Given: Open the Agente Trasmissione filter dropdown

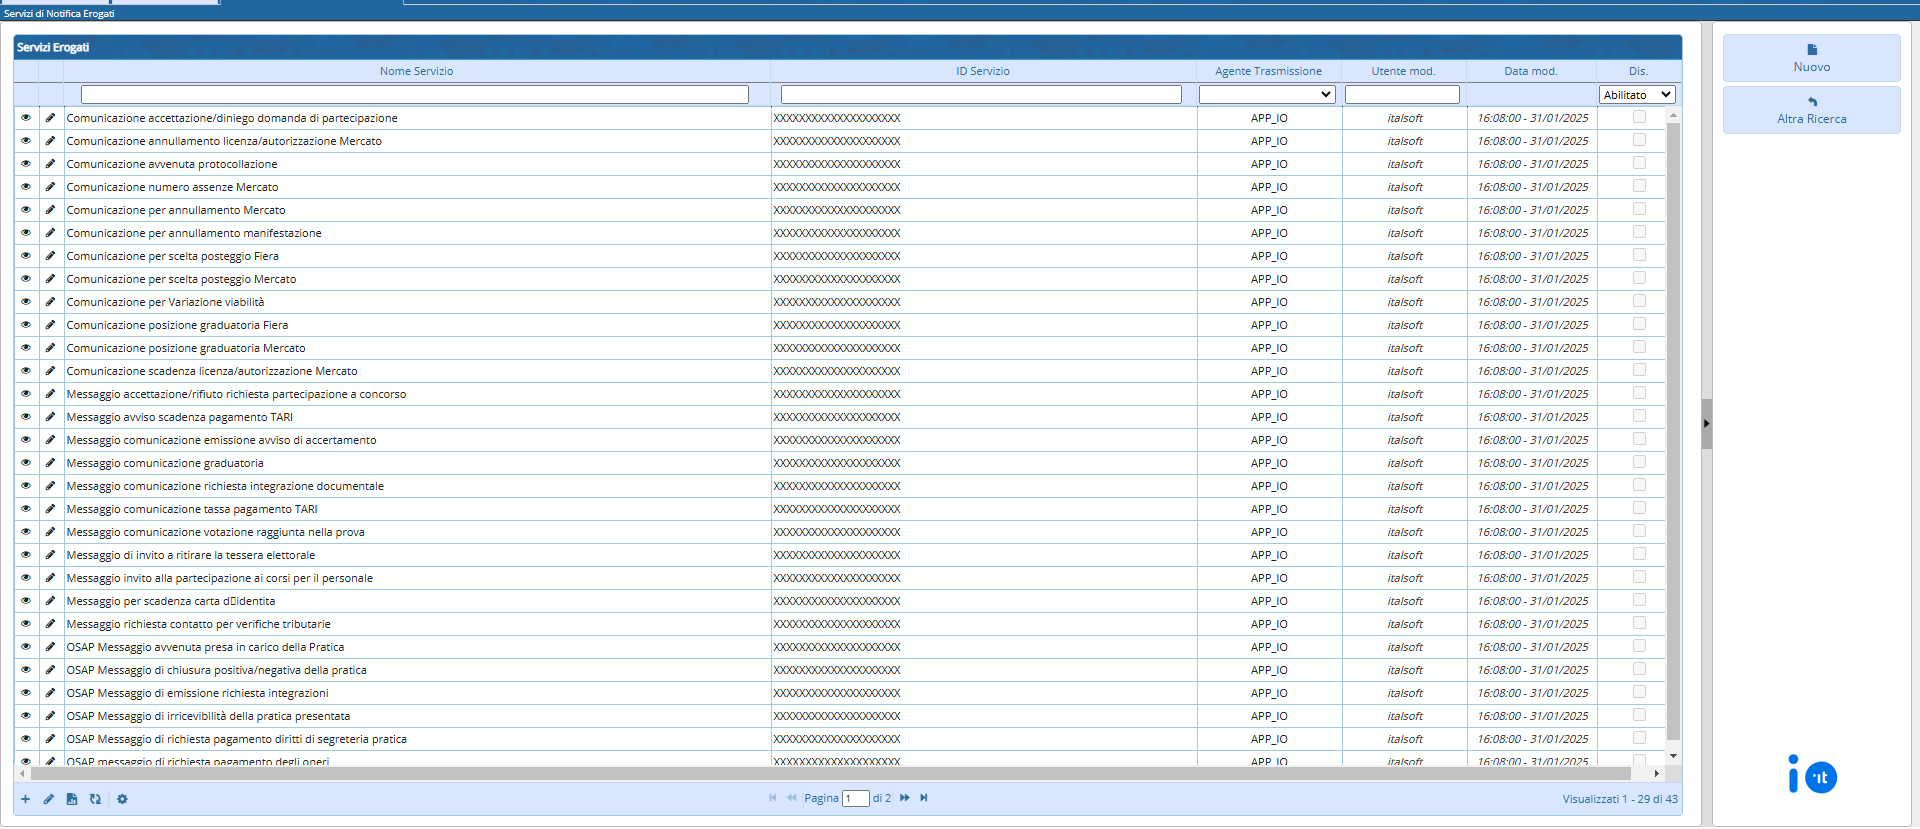Looking at the screenshot, I should [1268, 95].
